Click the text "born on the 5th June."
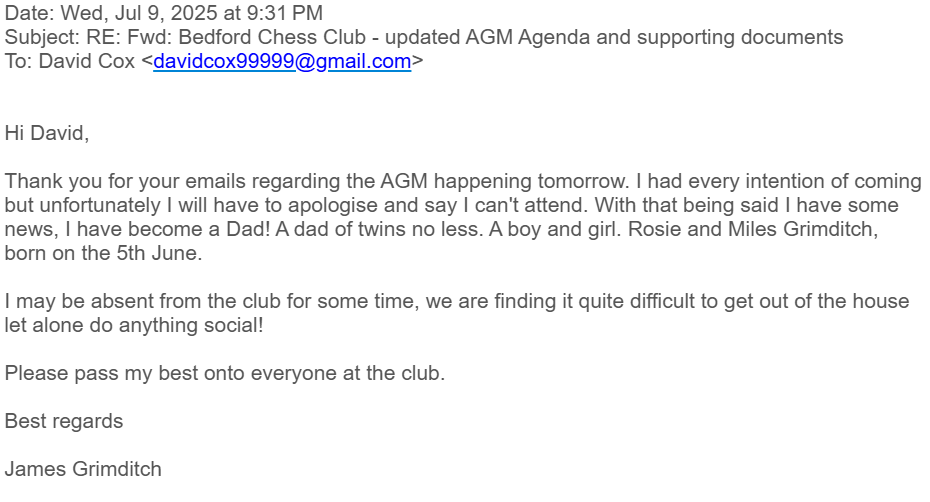The width and height of the screenshot is (930, 502). pos(104,253)
